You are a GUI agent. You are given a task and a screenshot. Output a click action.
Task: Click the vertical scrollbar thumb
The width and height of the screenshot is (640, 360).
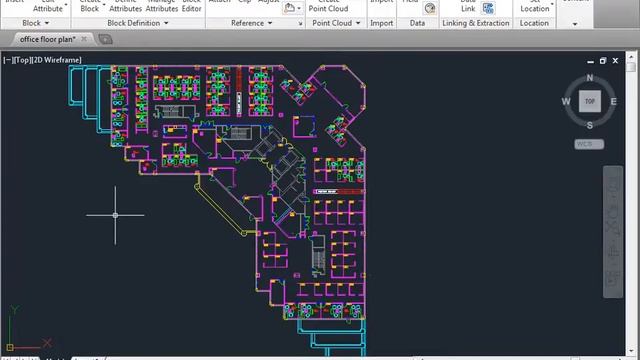[631, 66]
